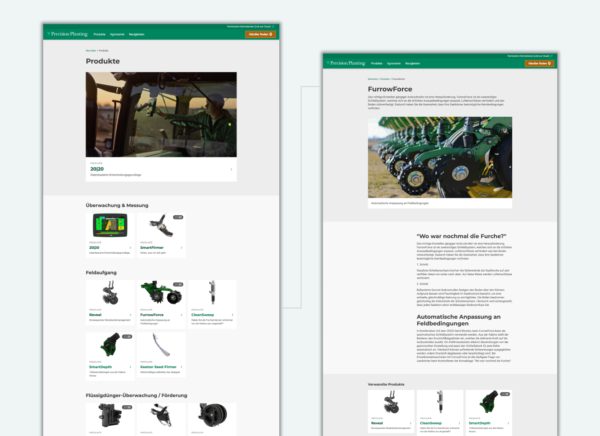Click arrow beside SmartDepth in Feldaufgang section
The width and height of the screenshot is (600, 436).
click(x=130, y=367)
